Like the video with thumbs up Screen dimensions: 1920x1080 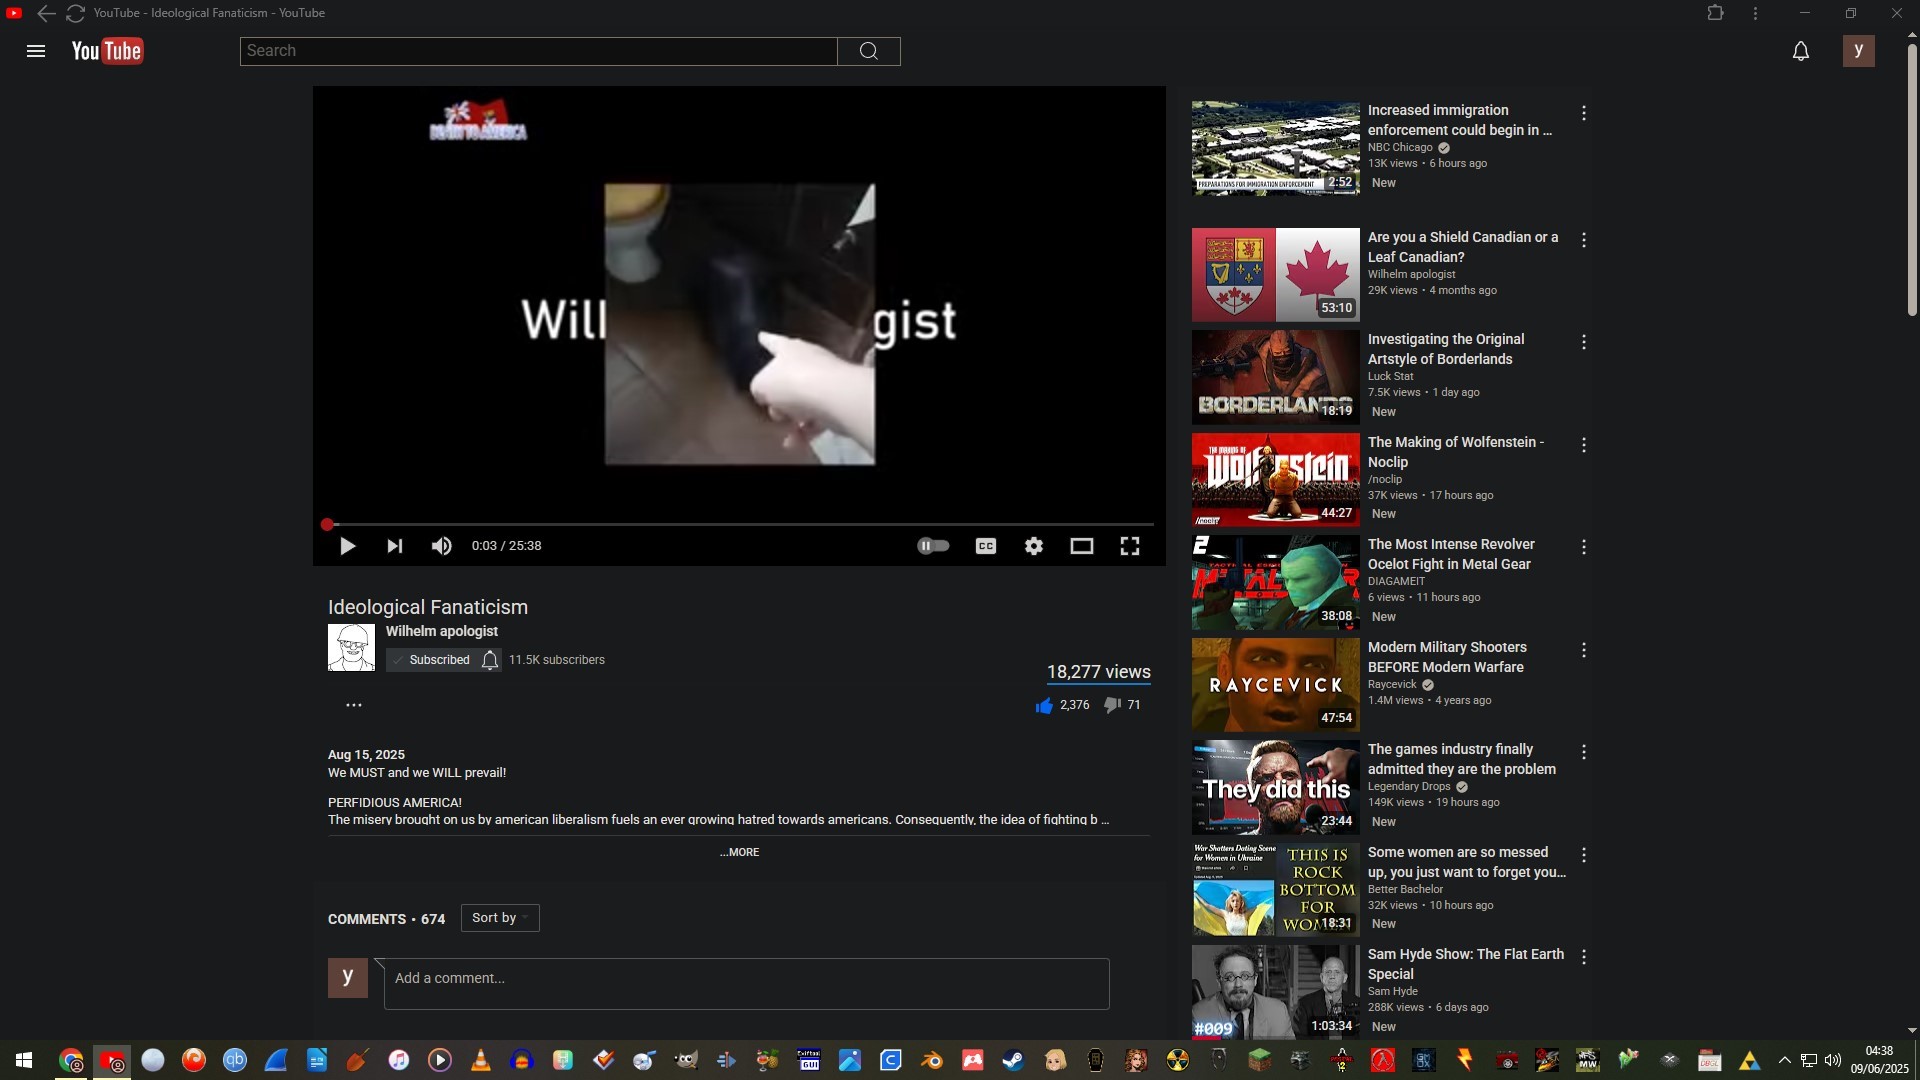(1045, 706)
